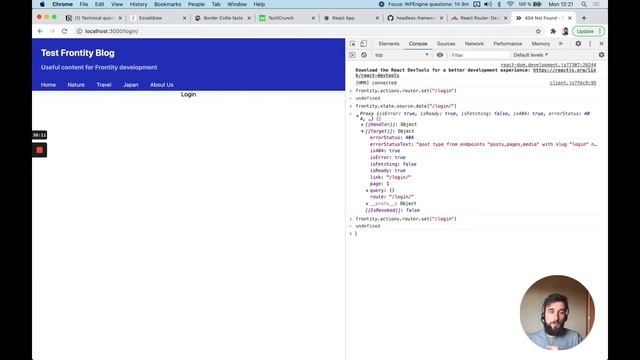Image resolution: width=640 pixels, height=360 pixels.
Task: Click the browser forward arrow
Action: (x=52, y=31)
